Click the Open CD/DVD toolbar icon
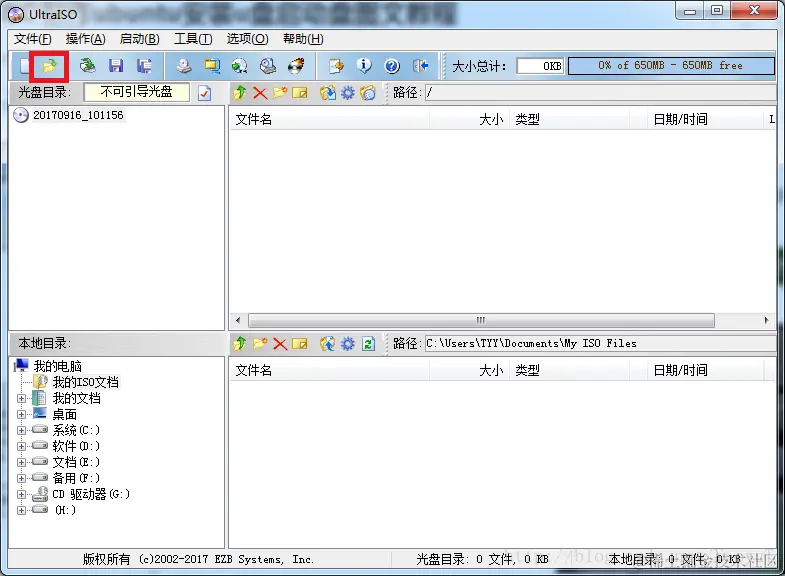785x576 pixels. tap(88, 66)
